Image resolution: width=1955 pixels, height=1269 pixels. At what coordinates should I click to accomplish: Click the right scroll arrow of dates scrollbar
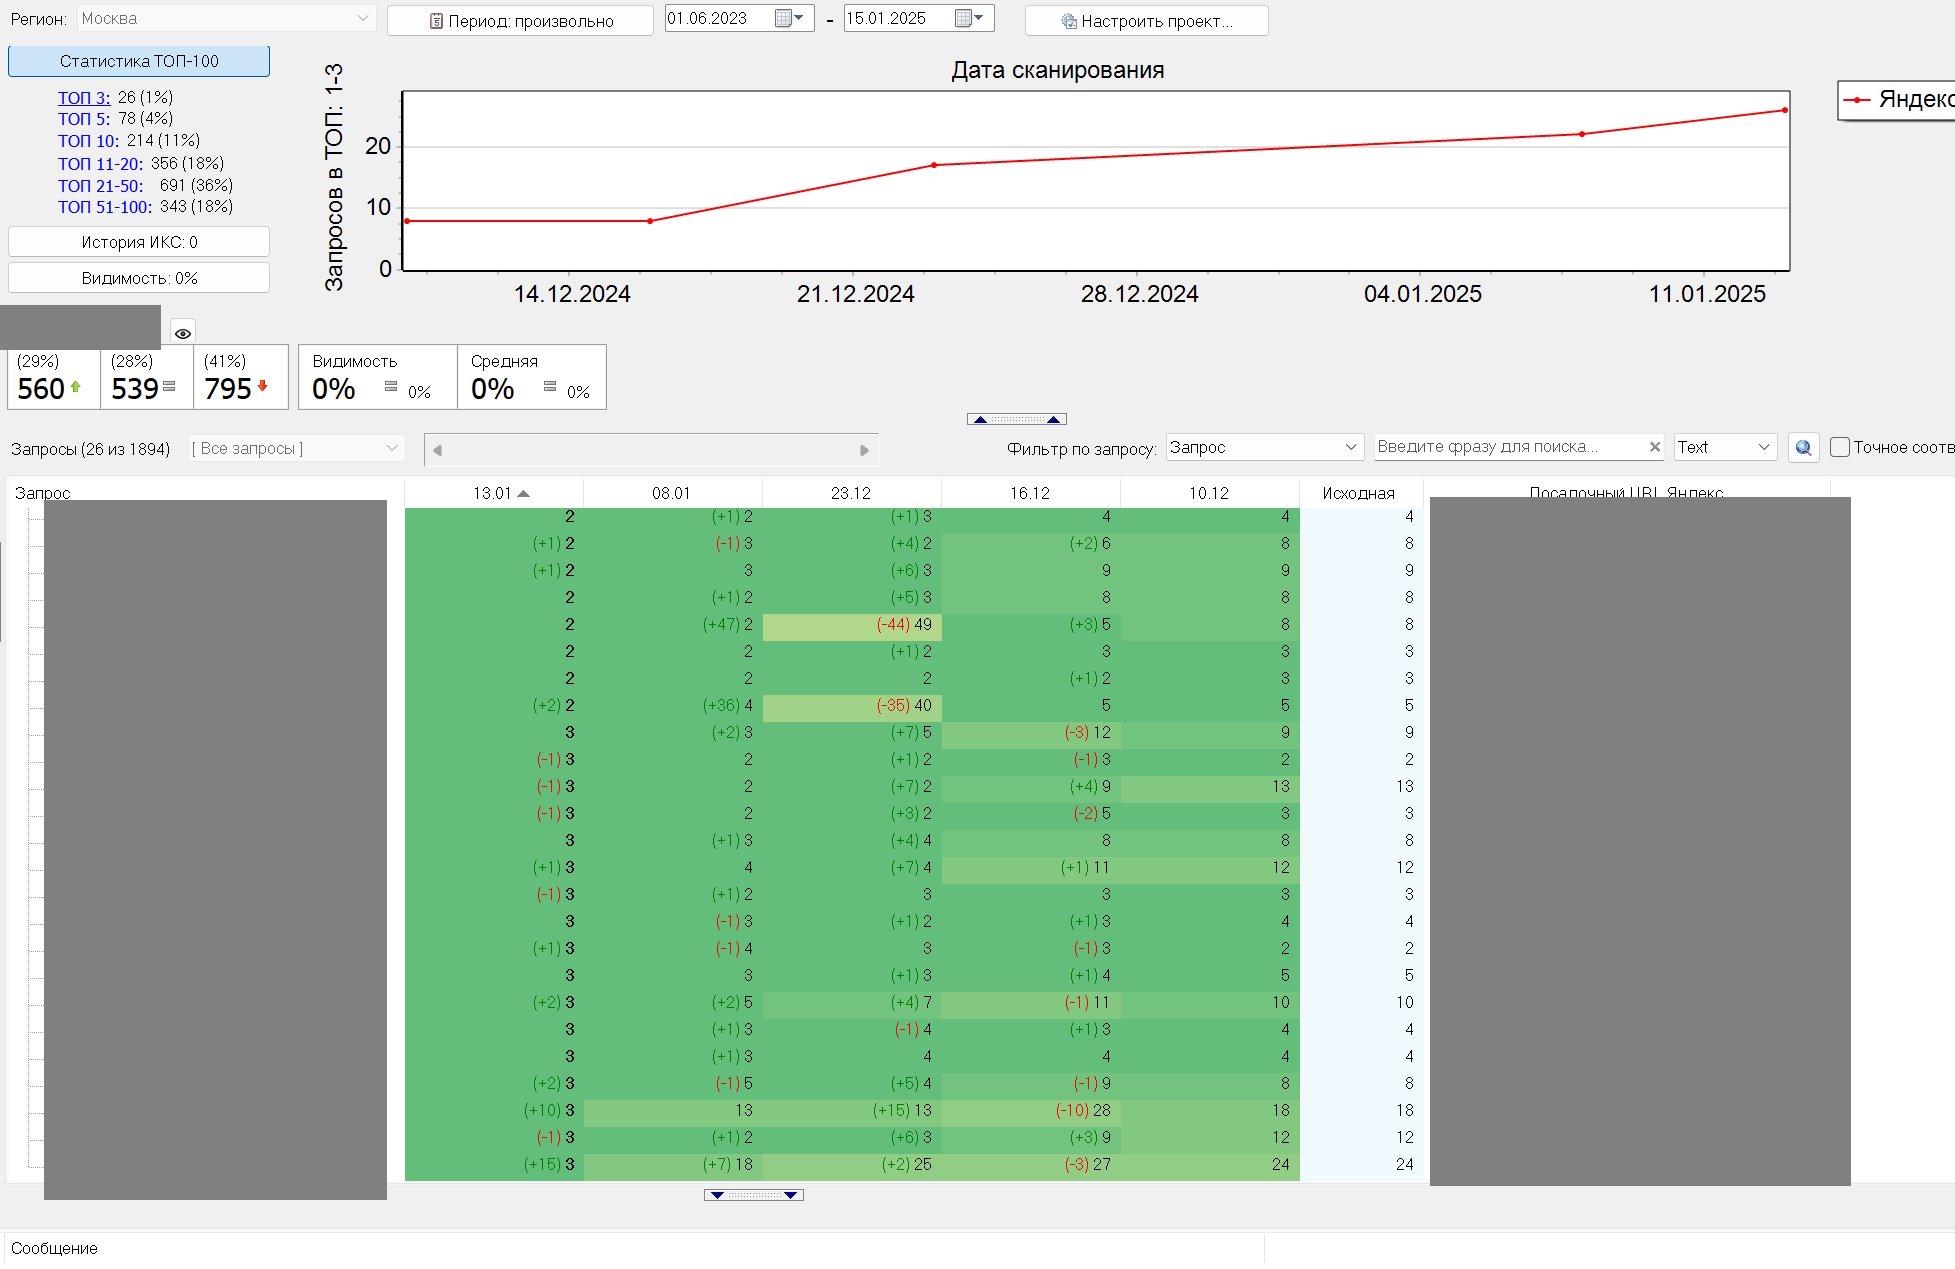[x=865, y=450]
